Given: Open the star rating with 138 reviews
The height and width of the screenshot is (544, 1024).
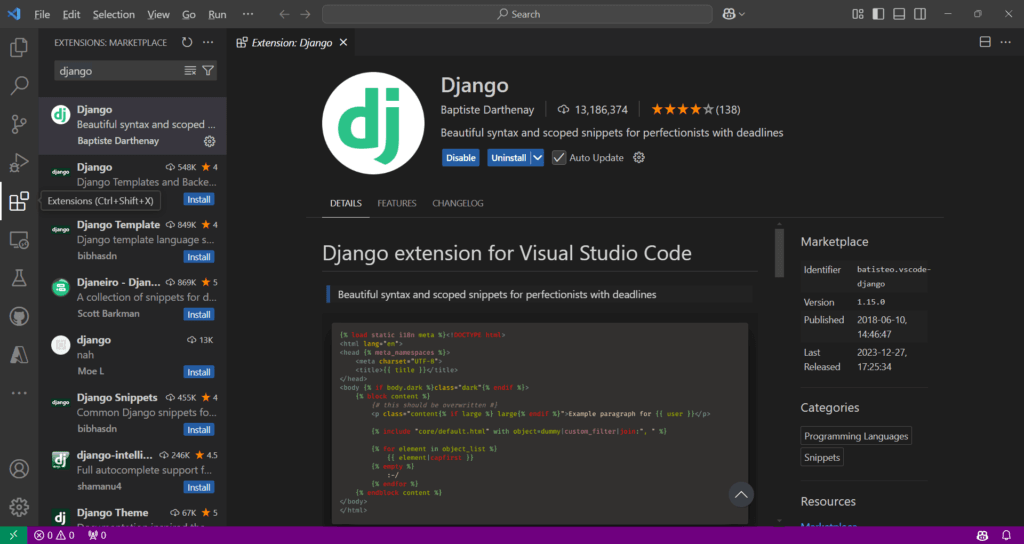Looking at the screenshot, I should (696, 110).
